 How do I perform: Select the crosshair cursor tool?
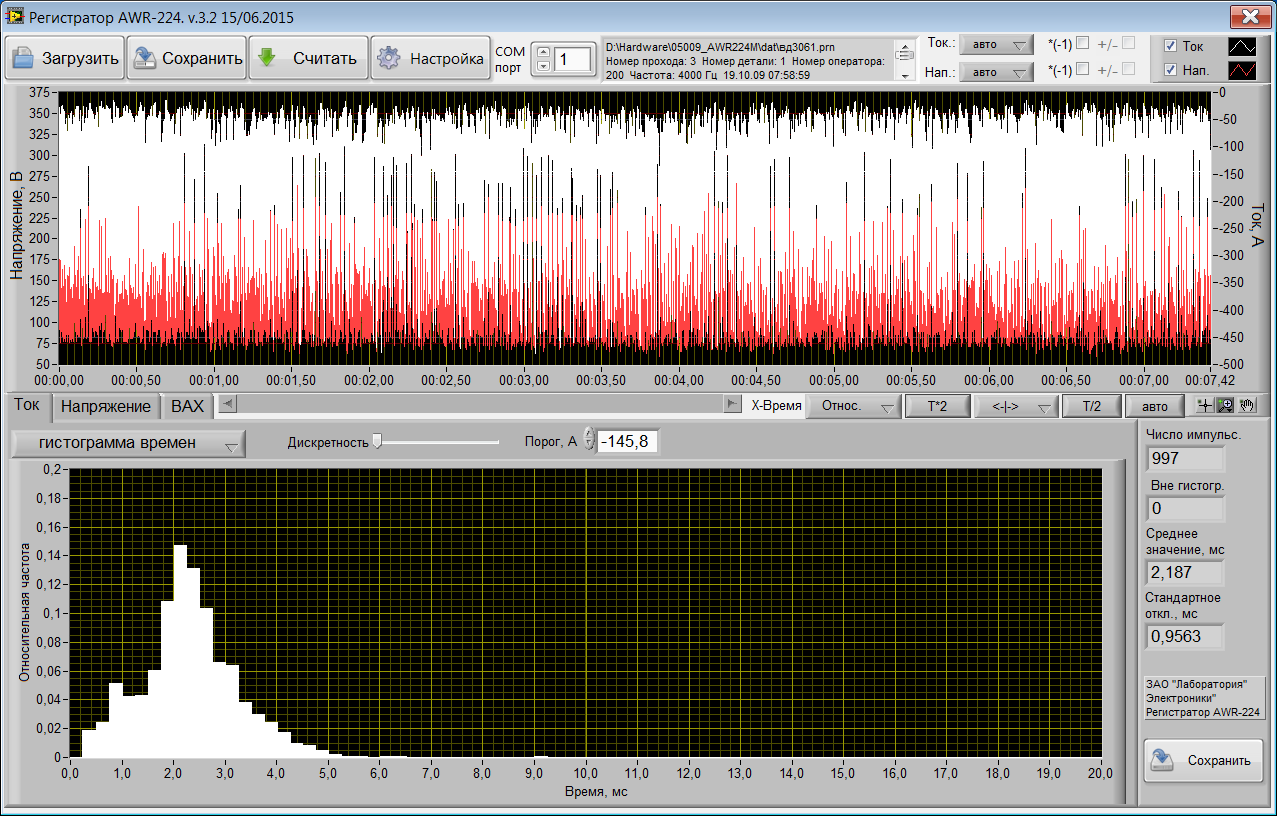[1206, 406]
